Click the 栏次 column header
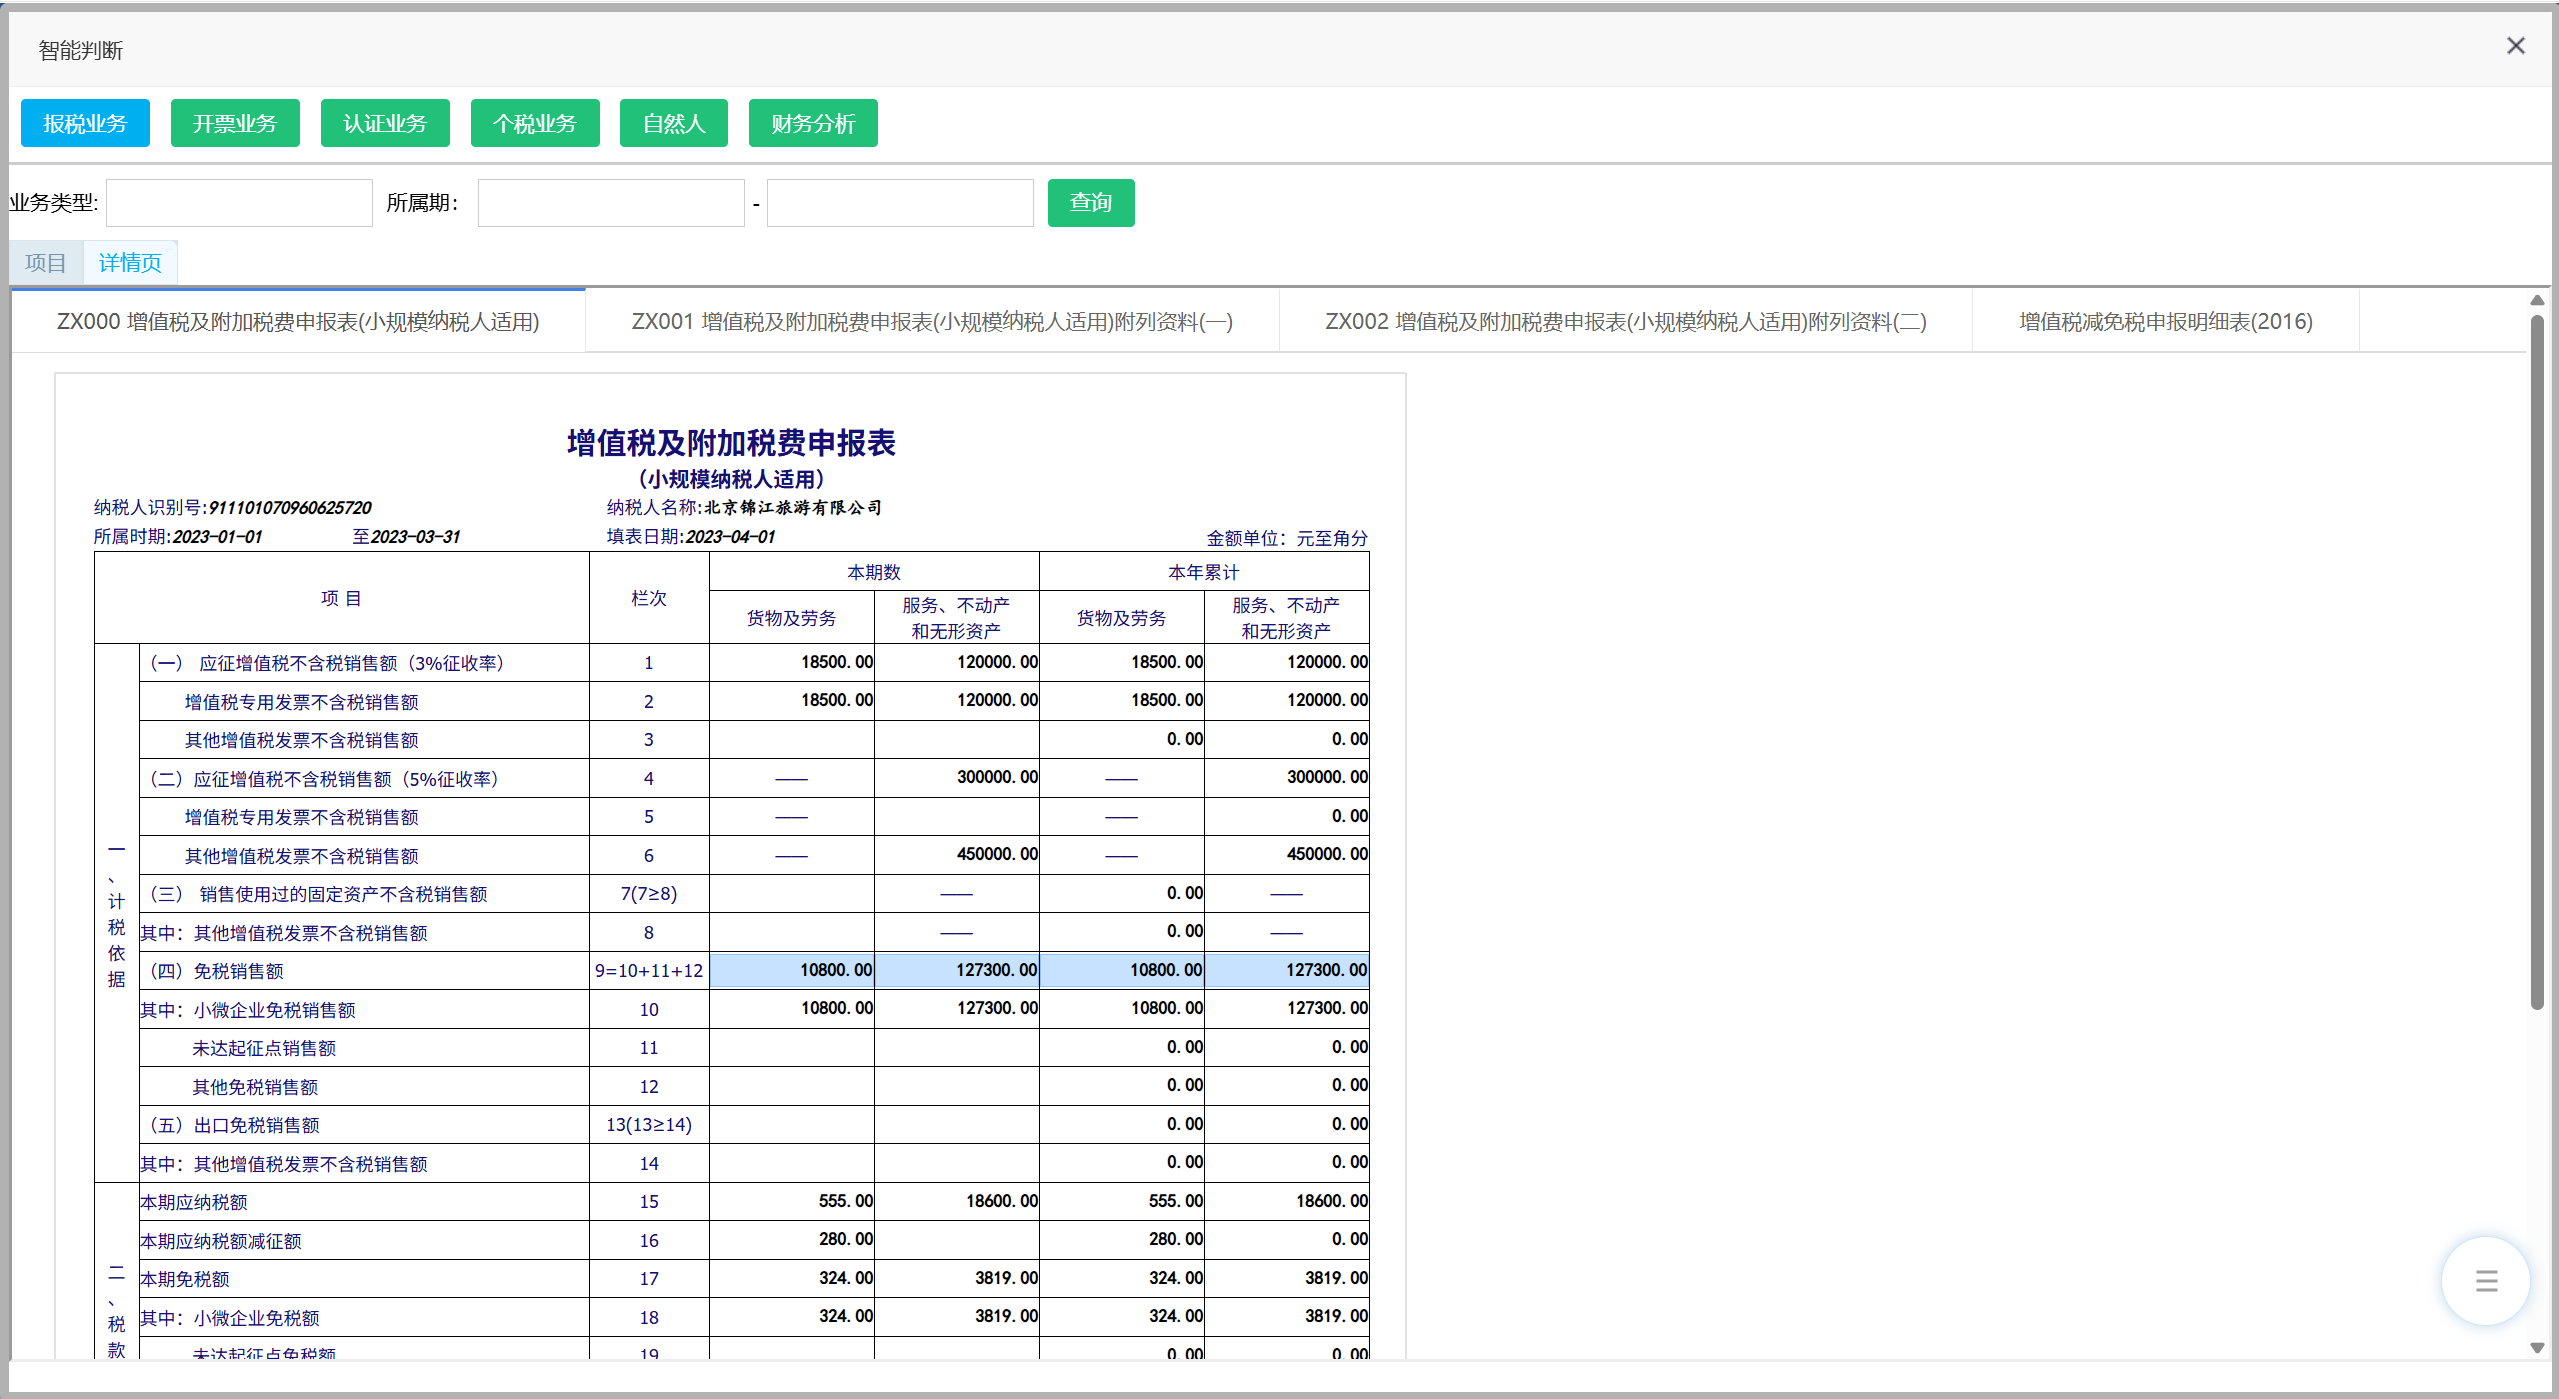 coord(649,598)
